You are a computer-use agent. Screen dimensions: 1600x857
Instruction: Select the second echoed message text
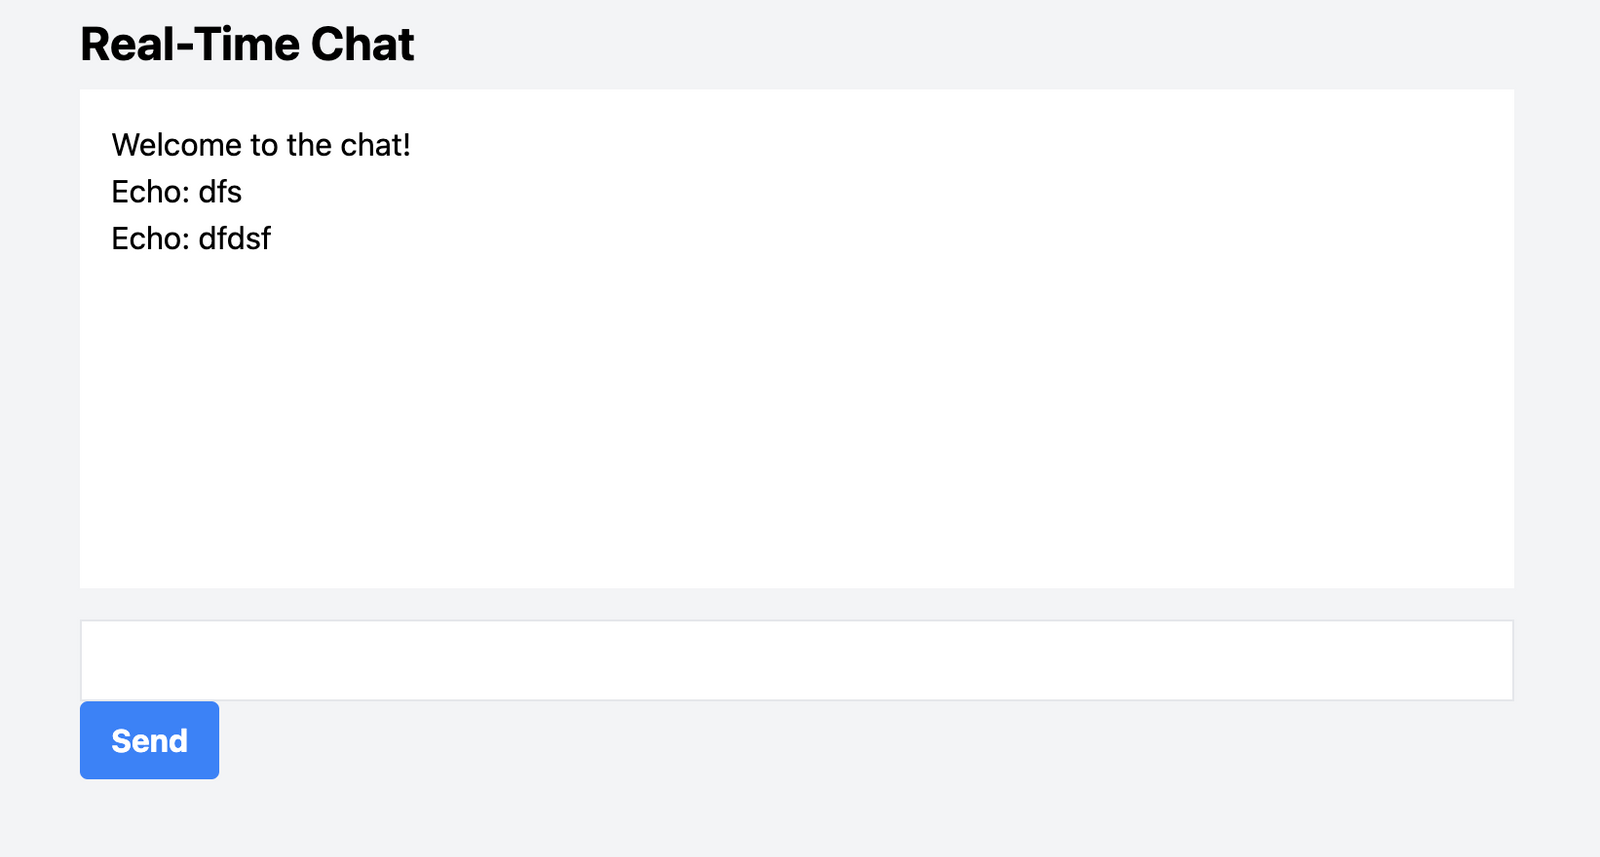tap(190, 239)
